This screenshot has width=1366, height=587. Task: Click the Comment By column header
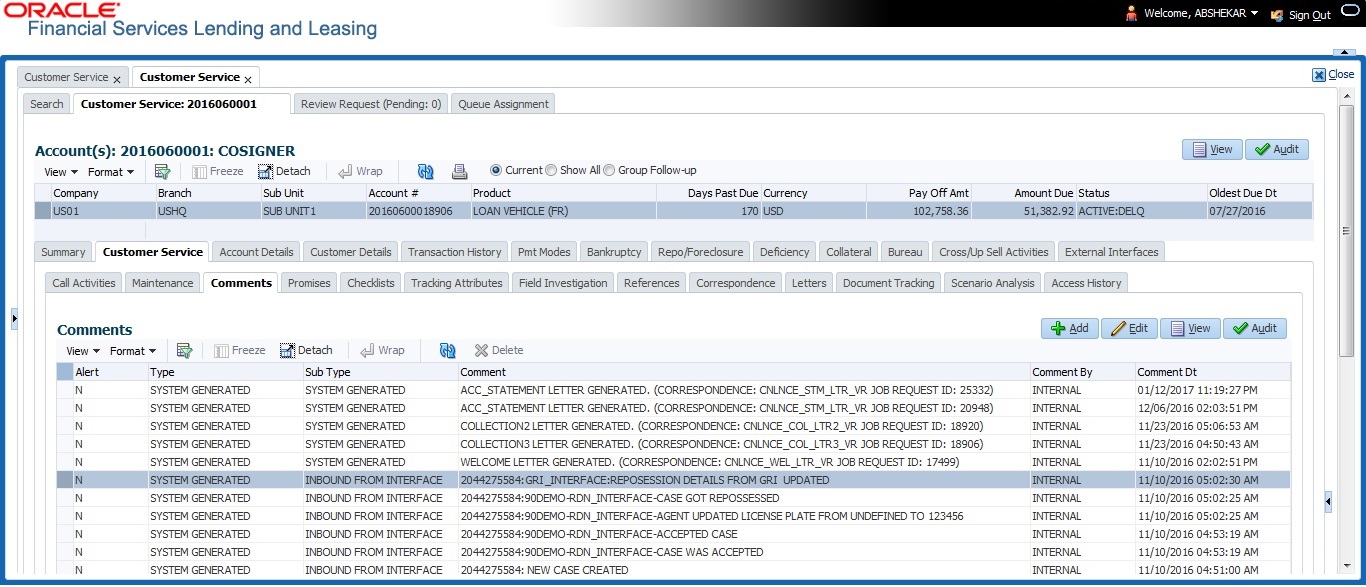1082,372
